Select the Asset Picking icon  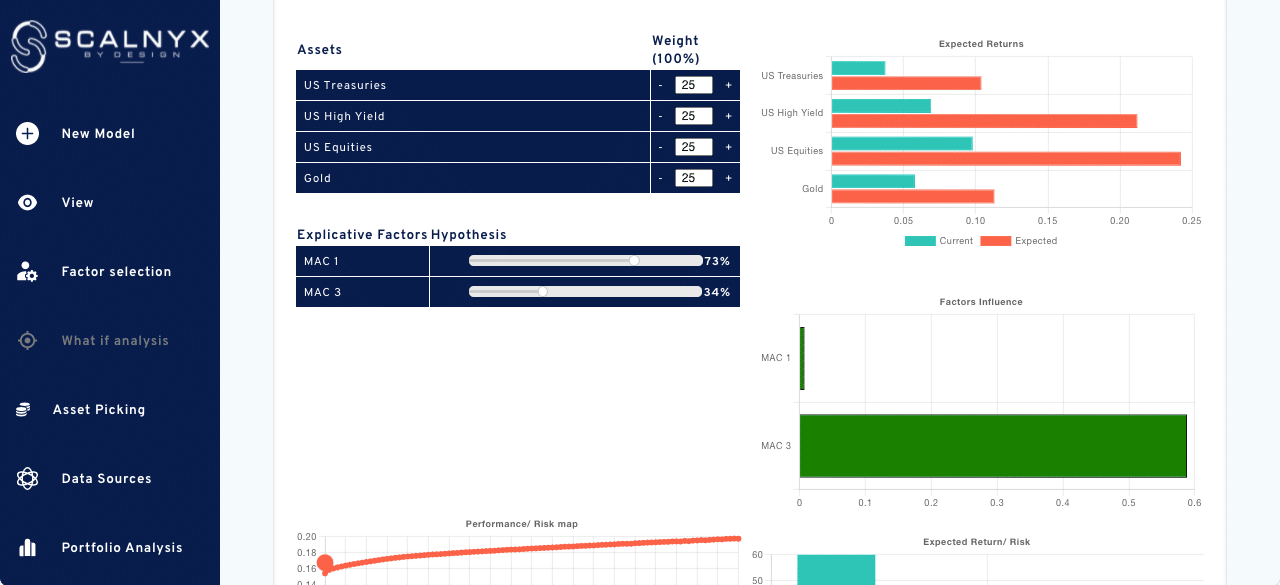point(26,409)
